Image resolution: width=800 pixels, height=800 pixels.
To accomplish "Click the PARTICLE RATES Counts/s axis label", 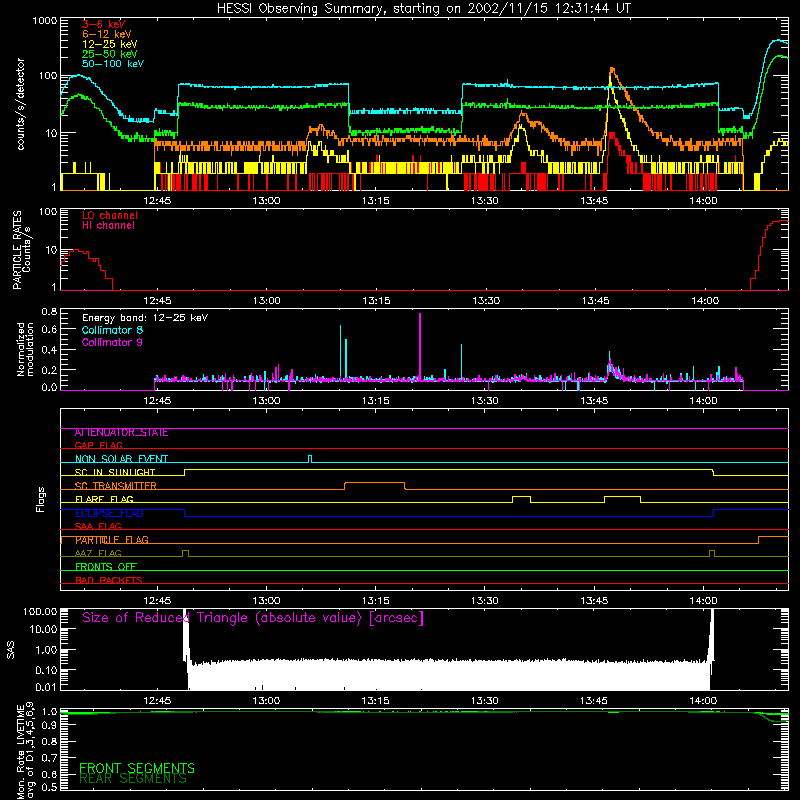I will click(x=21, y=249).
